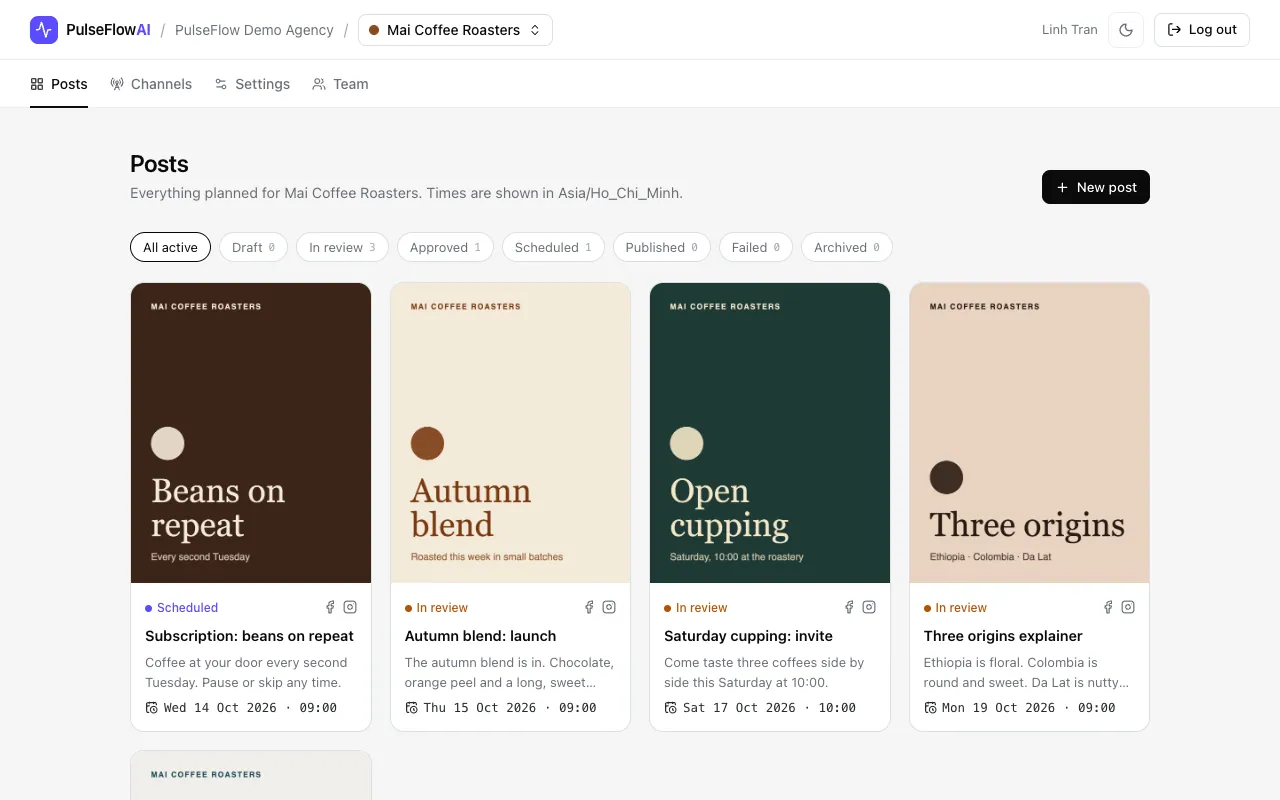Screen dimensions: 1280x800
Task: Click calendar icon beside Mon 19 Oct 2026
Action: 930,708
